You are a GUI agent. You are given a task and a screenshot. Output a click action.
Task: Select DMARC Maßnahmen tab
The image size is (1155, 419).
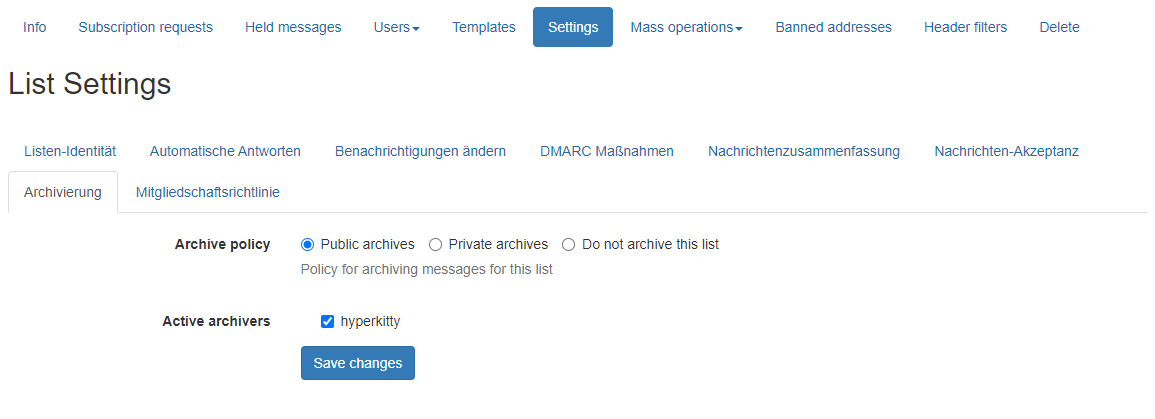[606, 151]
